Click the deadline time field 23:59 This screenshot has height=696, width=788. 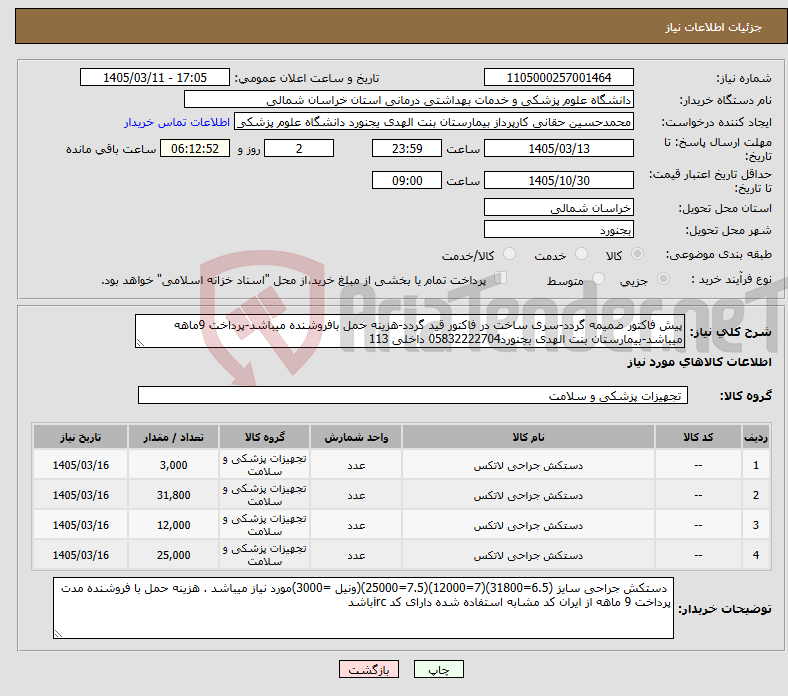407,148
